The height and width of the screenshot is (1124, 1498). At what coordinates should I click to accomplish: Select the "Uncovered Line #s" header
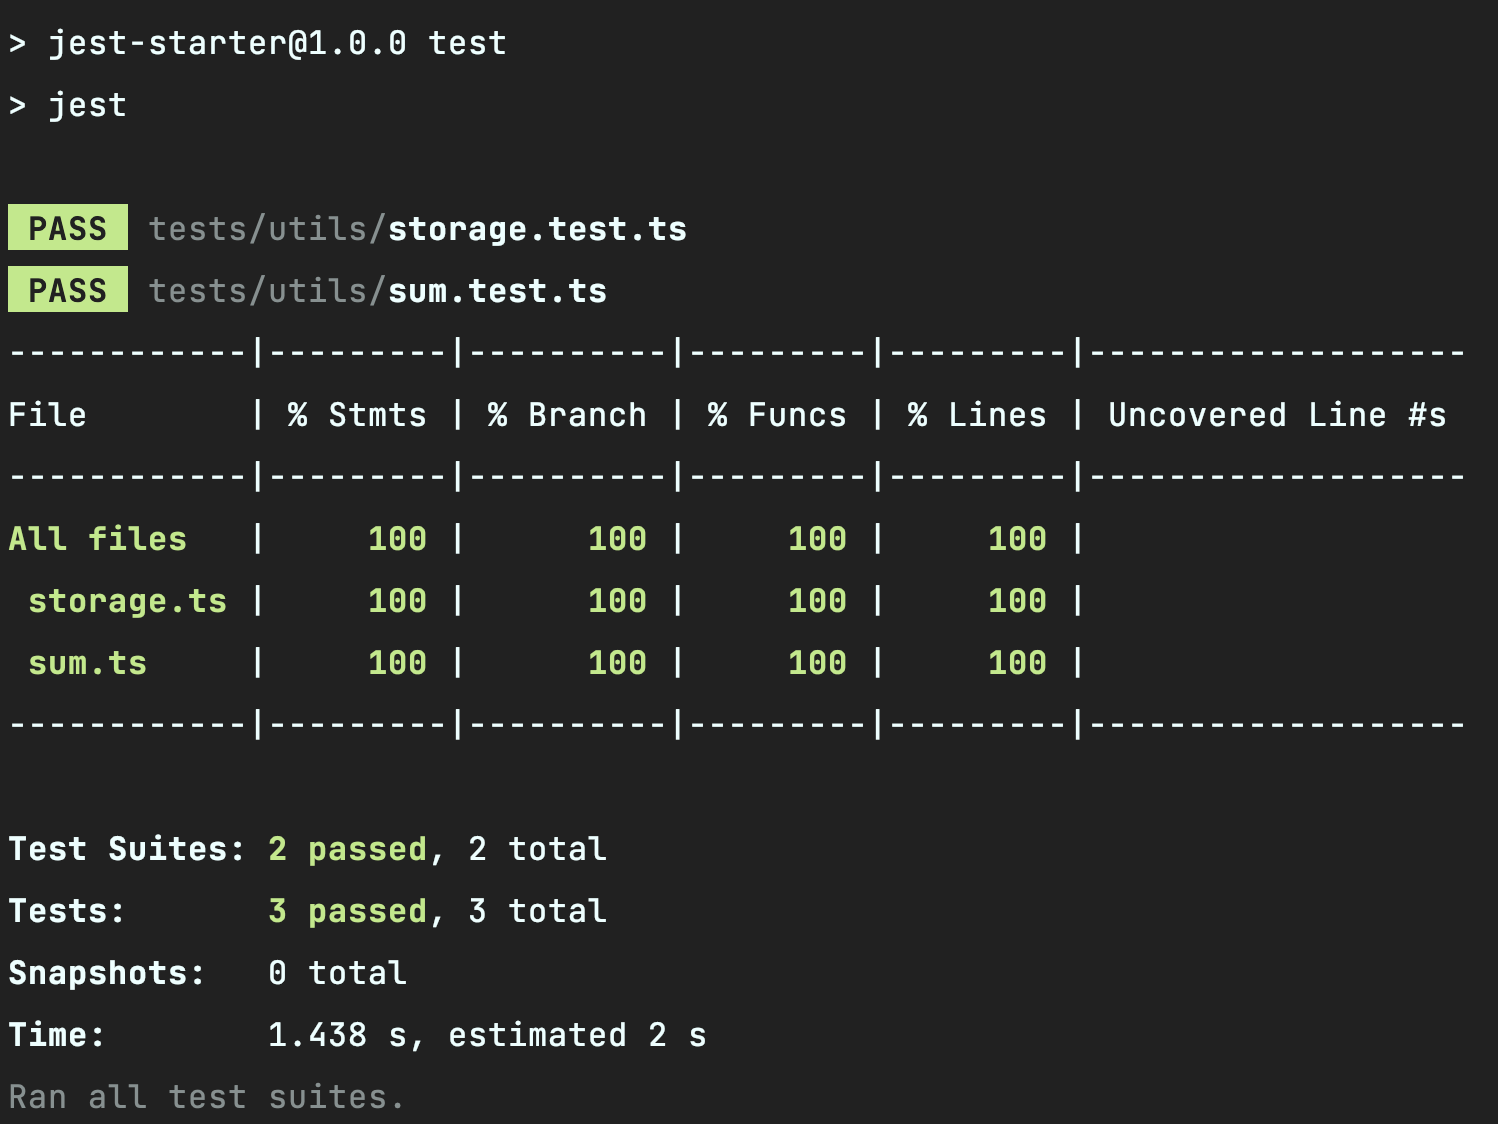[x=1277, y=415]
